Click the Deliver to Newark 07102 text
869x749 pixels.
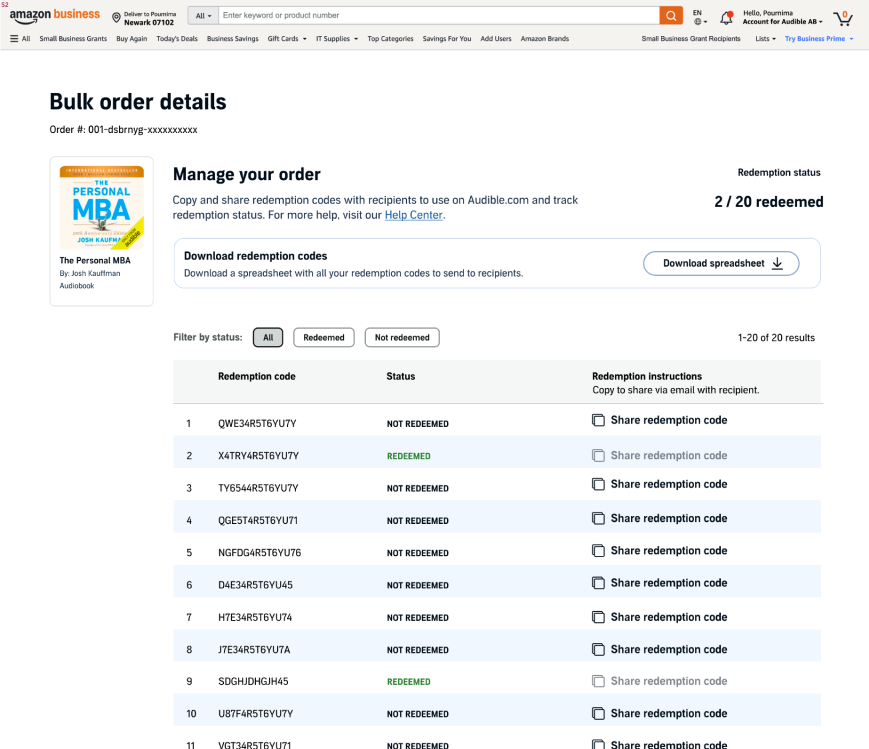[150, 18]
